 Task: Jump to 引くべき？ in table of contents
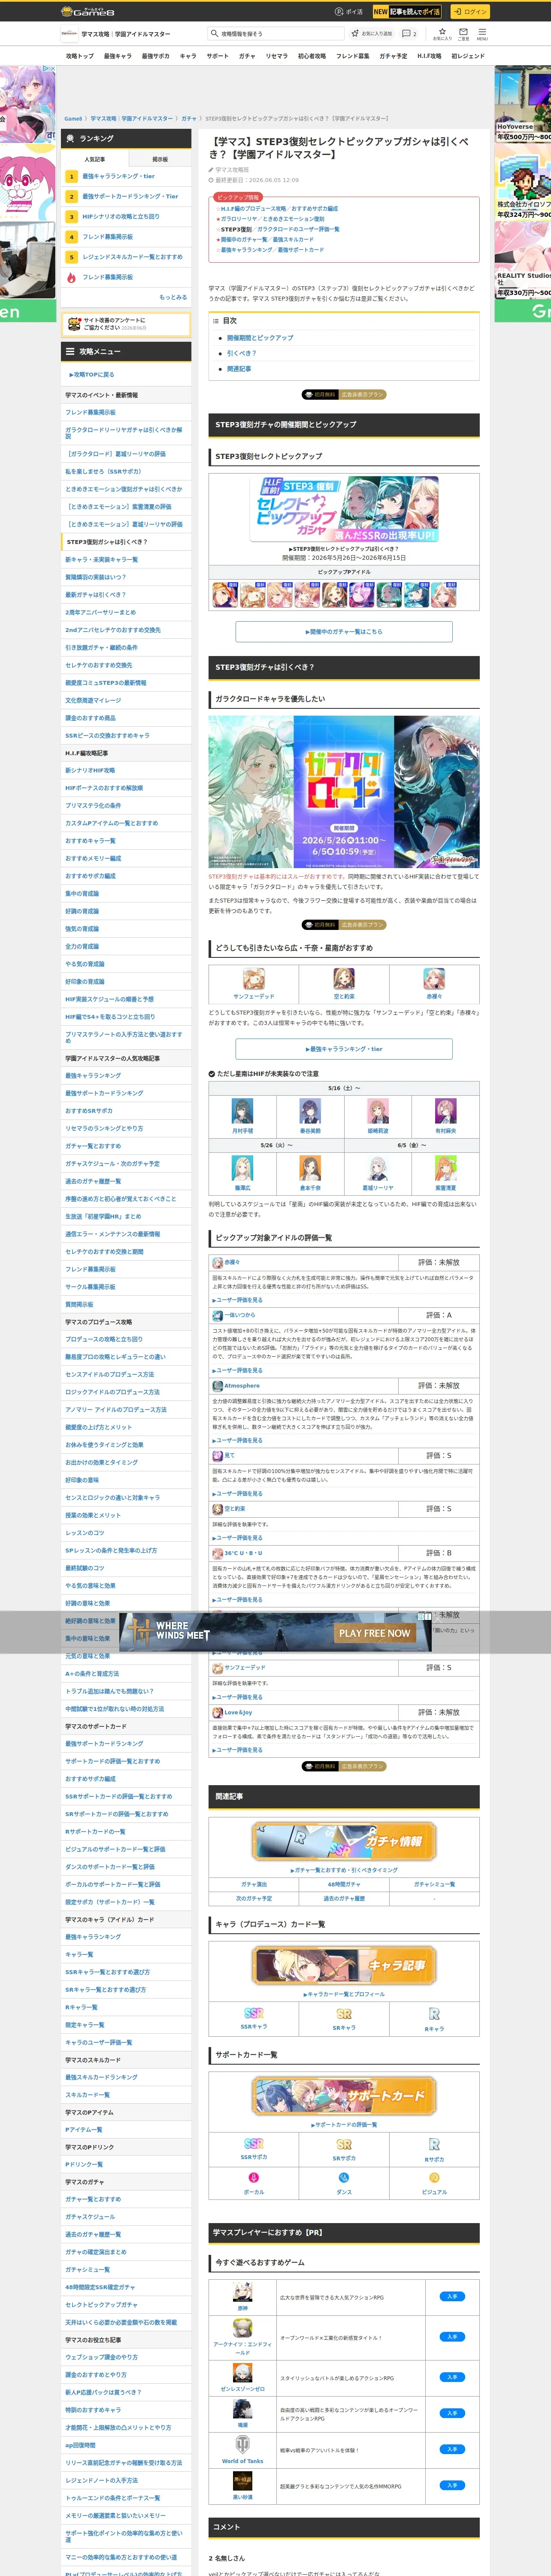click(241, 353)
